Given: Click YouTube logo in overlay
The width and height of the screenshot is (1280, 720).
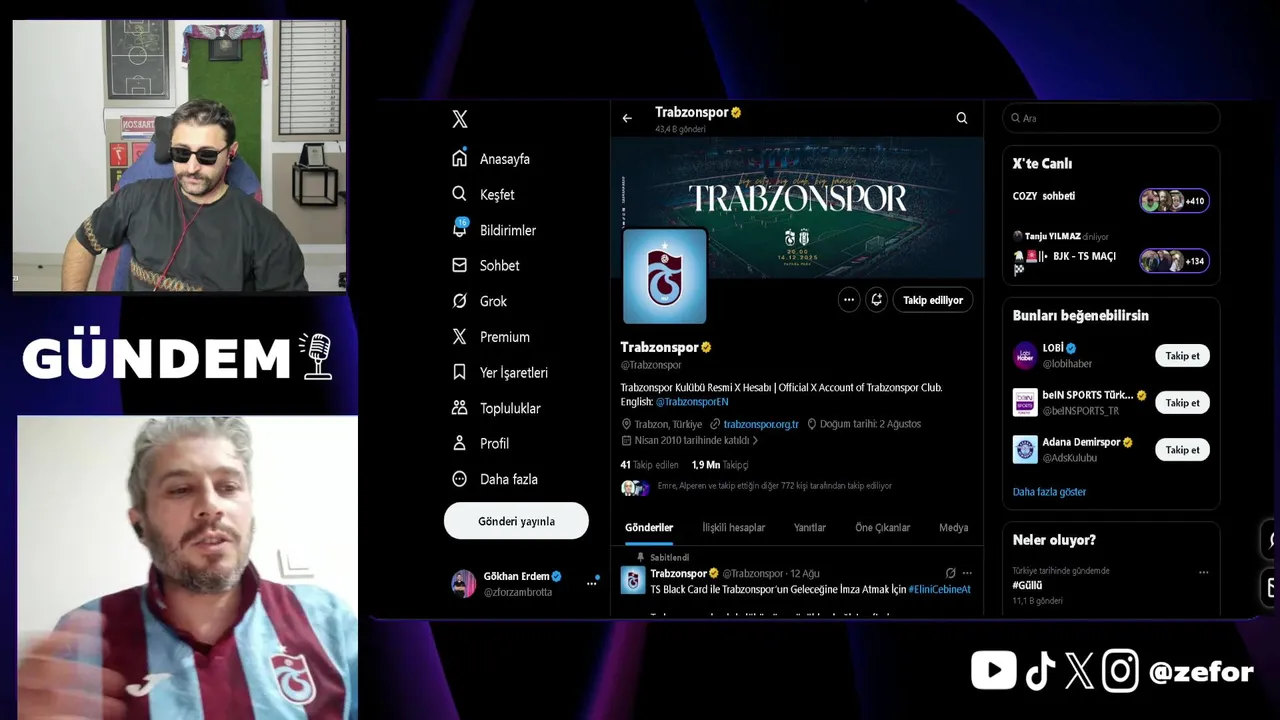Looking at the screenshot, I should 993,670.
